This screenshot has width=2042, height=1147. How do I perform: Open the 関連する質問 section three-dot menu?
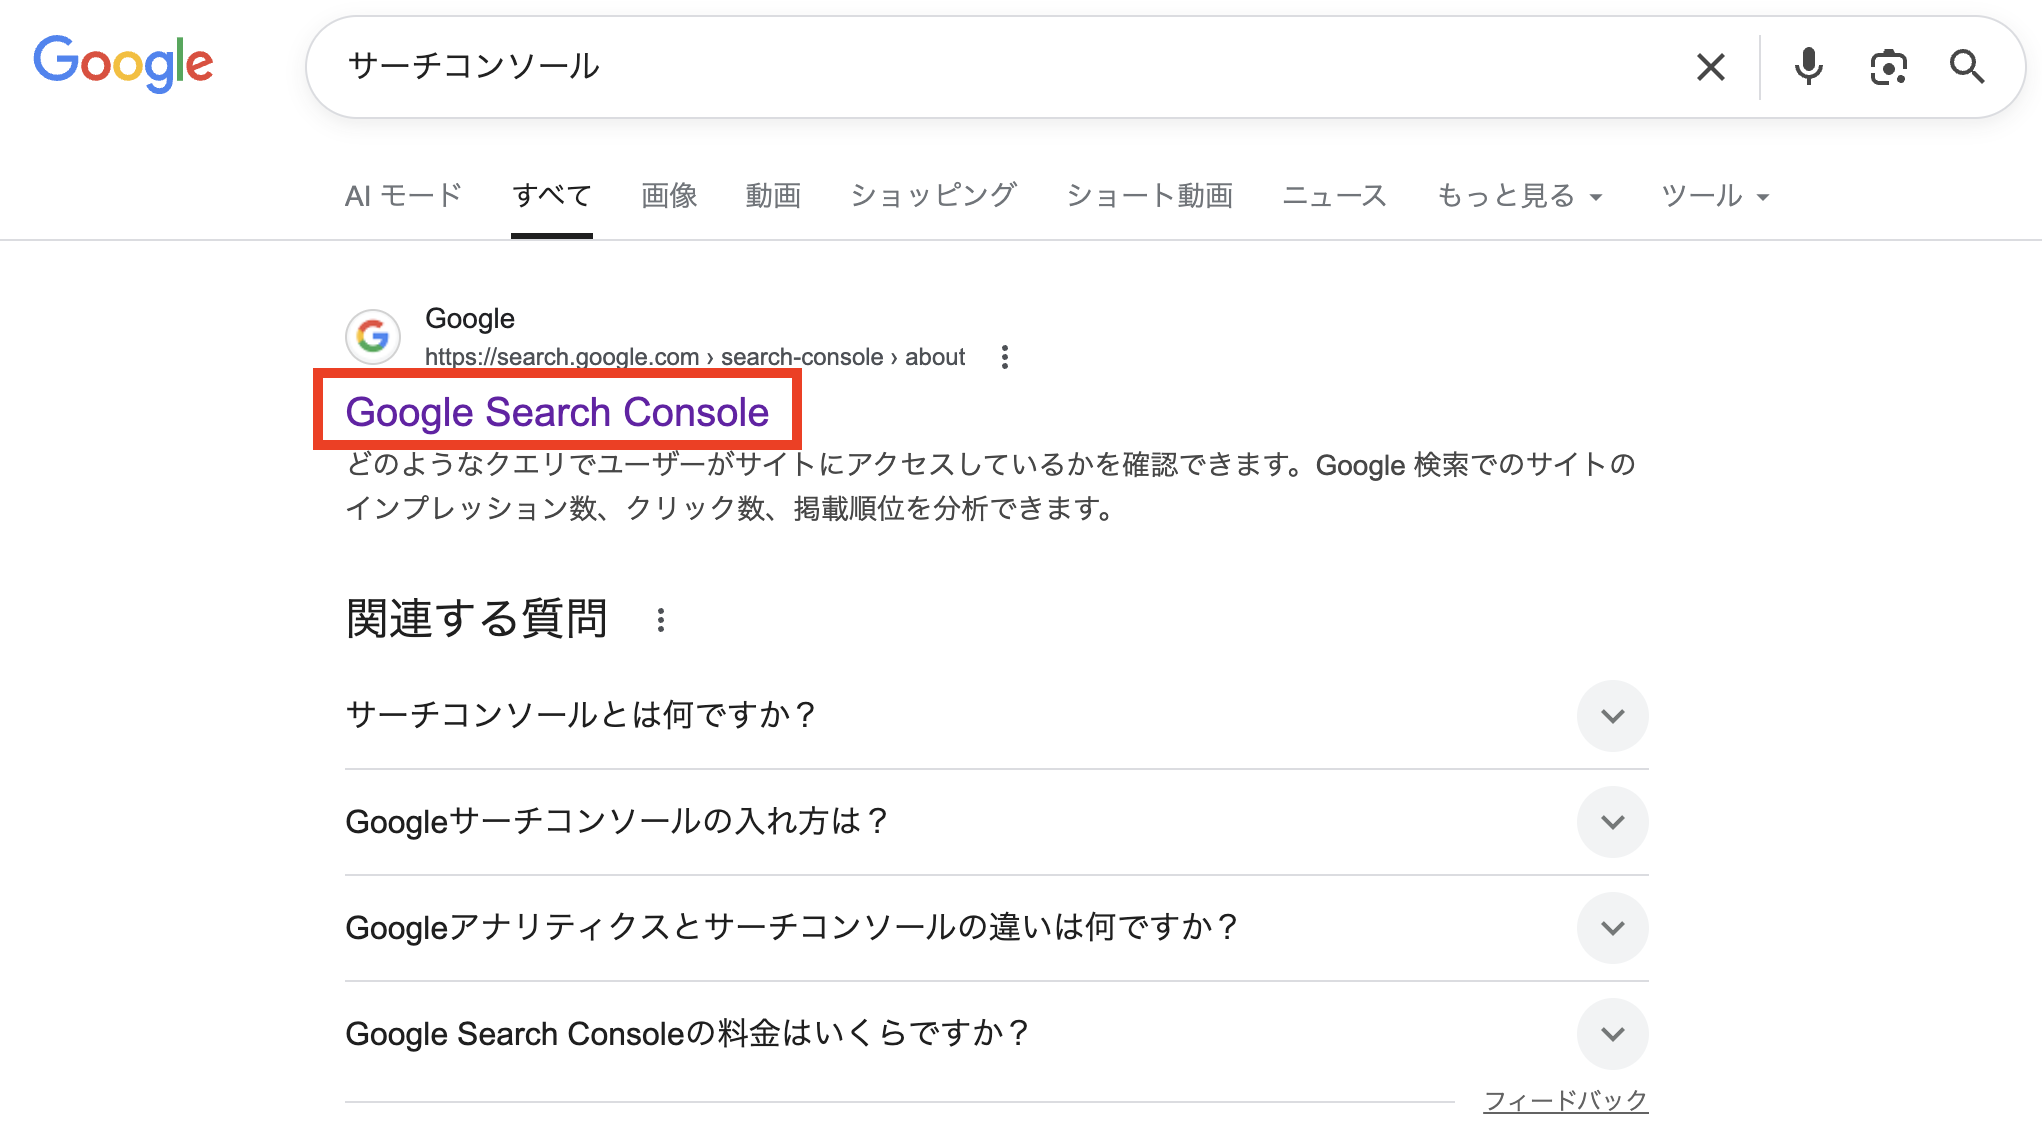(x=660, y=620)
